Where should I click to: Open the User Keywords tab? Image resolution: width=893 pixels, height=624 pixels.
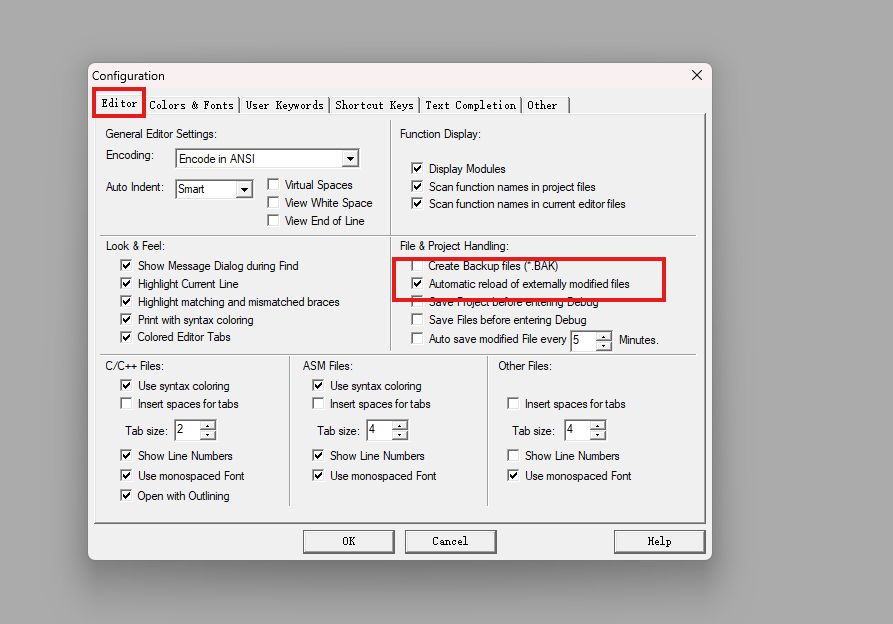pyautogui.click(x=284, y=105)
